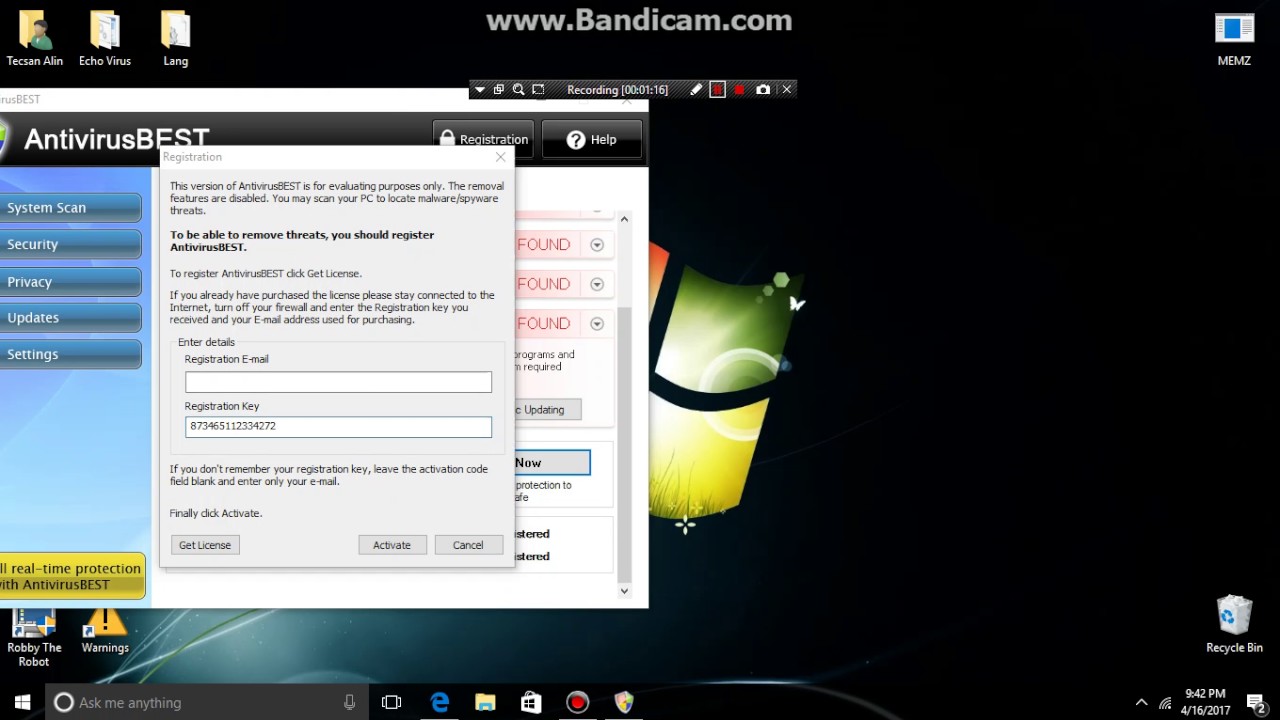
Task: Click the Activate button
Action: tap(392, 545)
